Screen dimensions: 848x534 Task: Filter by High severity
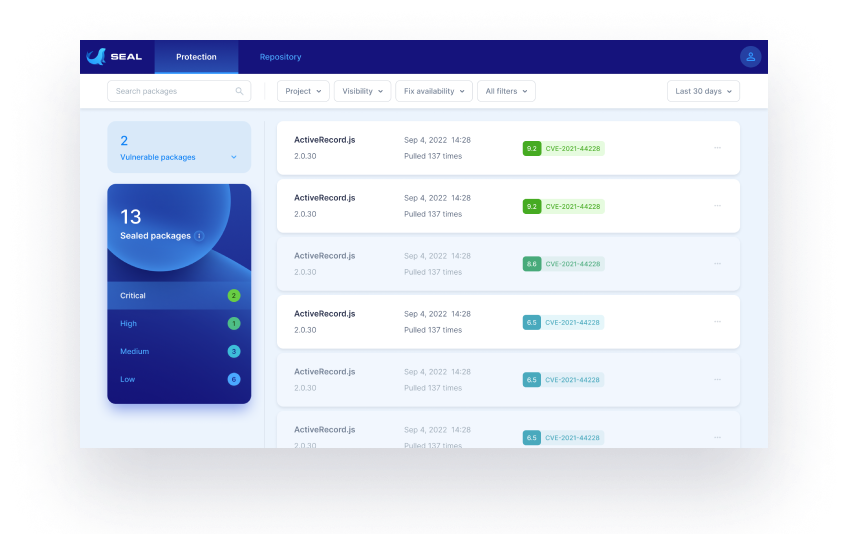click(129, 324)
